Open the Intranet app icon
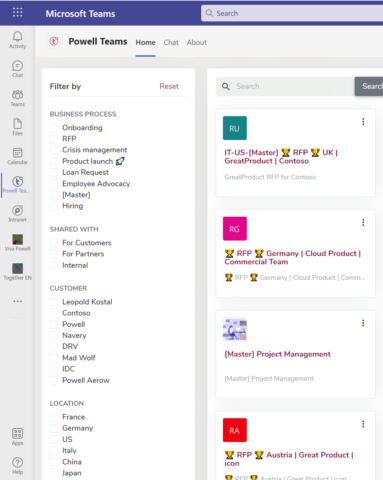 coord(17,210)
